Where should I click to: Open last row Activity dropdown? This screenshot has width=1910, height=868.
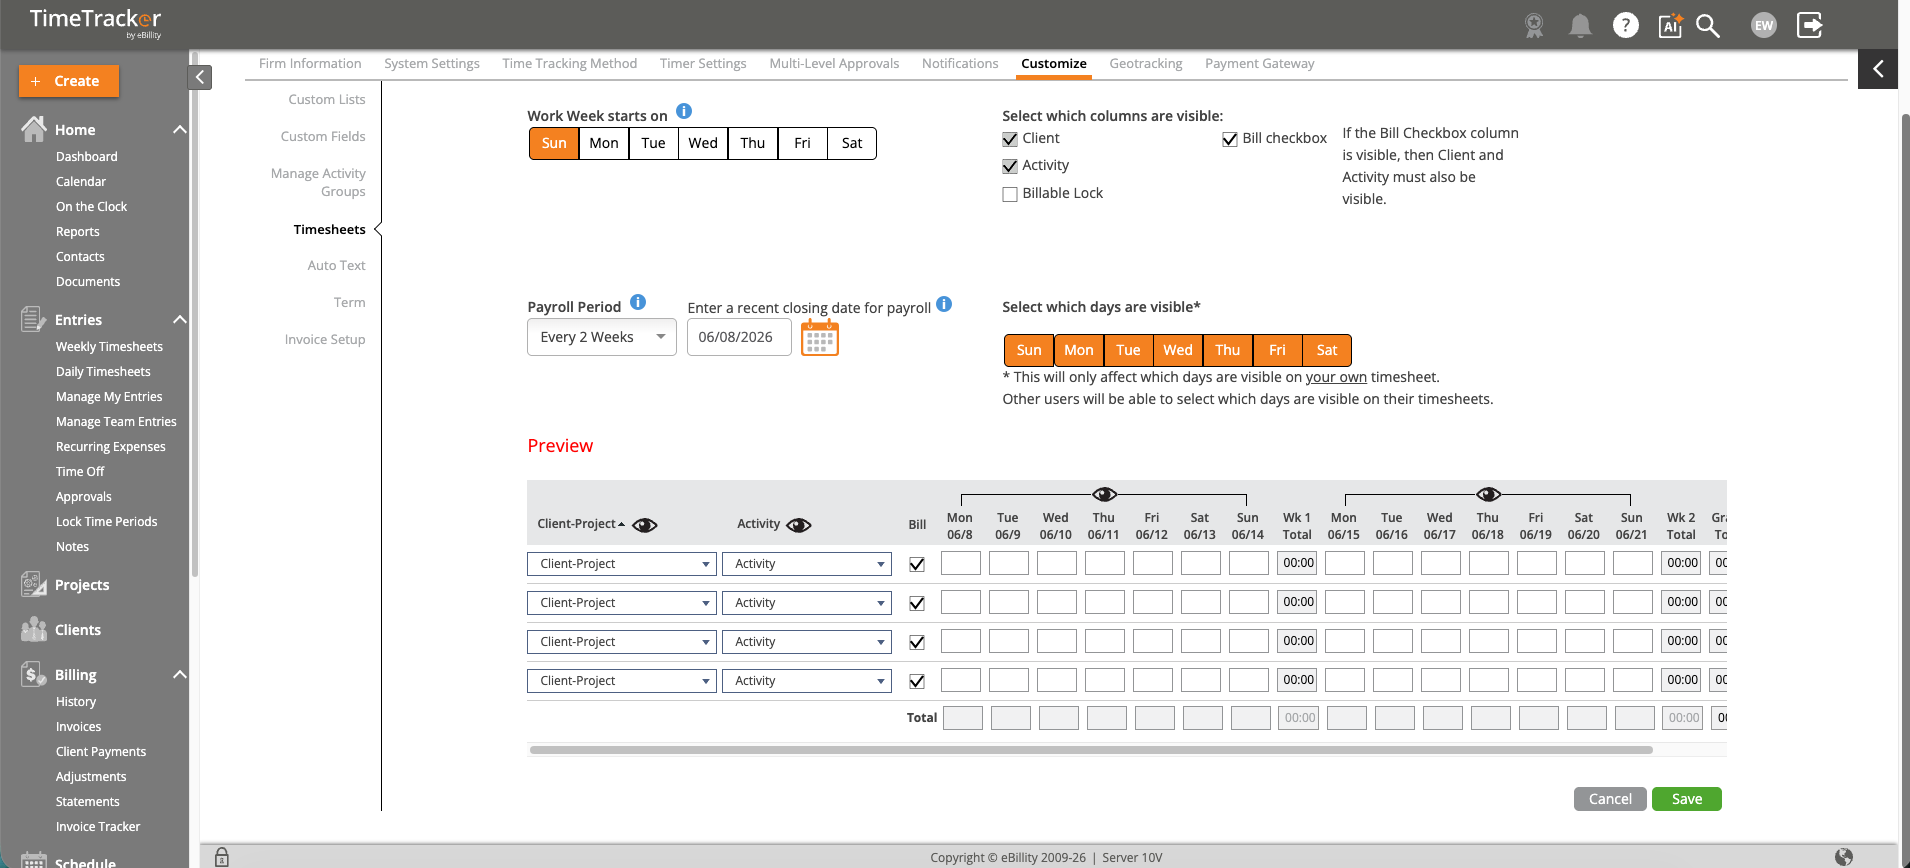[807, 681]
